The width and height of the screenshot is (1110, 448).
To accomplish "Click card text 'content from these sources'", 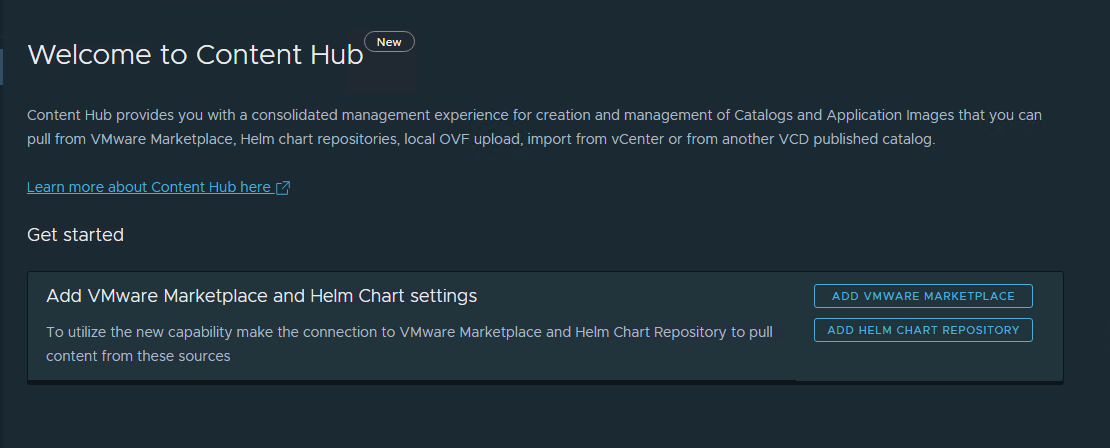I will point(138,356).
